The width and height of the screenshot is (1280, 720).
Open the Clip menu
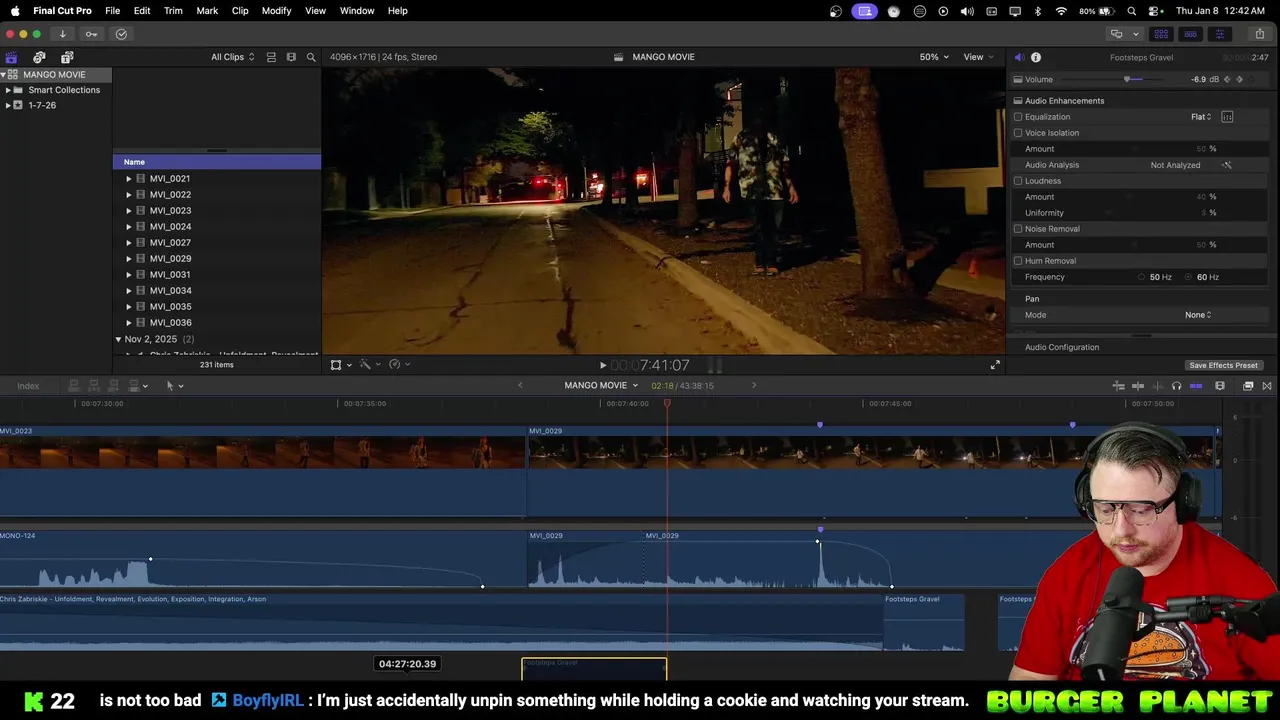coord(240,11)
